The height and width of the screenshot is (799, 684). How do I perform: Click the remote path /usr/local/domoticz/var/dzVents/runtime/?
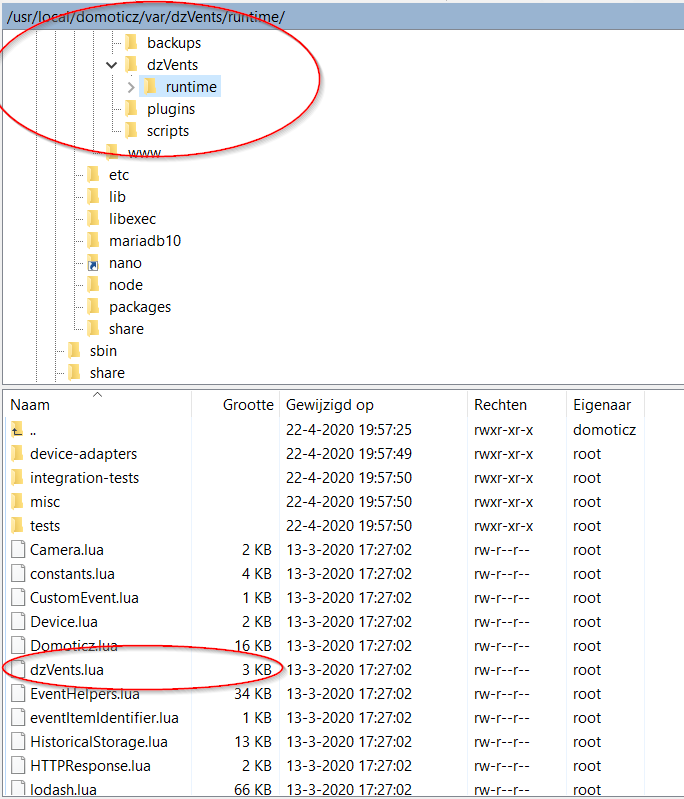(146, 17)
